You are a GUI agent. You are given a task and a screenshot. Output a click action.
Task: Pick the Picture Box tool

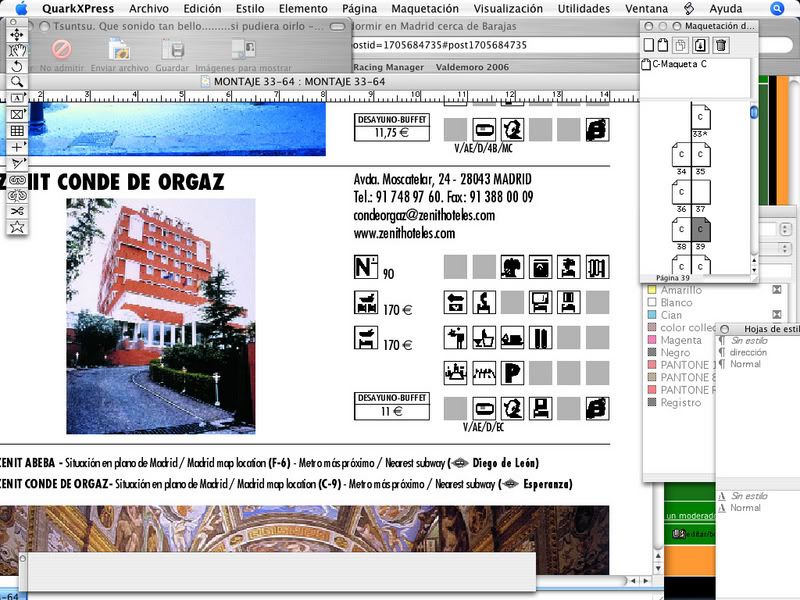[x=17, y=114]
